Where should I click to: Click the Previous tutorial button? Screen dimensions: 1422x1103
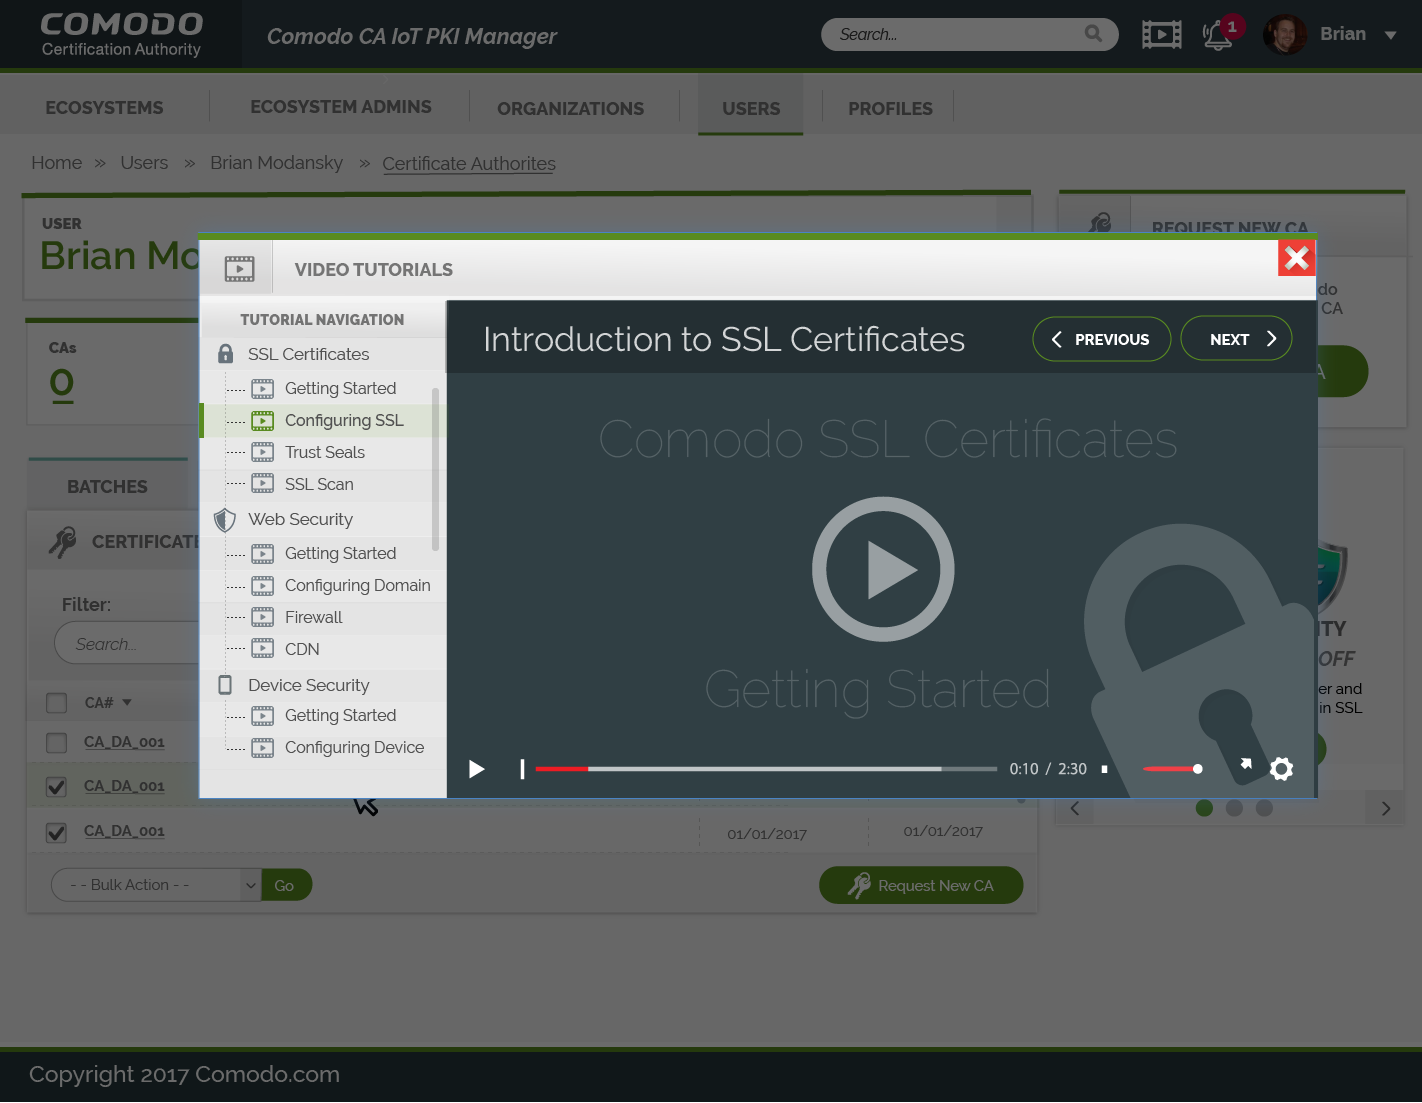pos(1101,339)
